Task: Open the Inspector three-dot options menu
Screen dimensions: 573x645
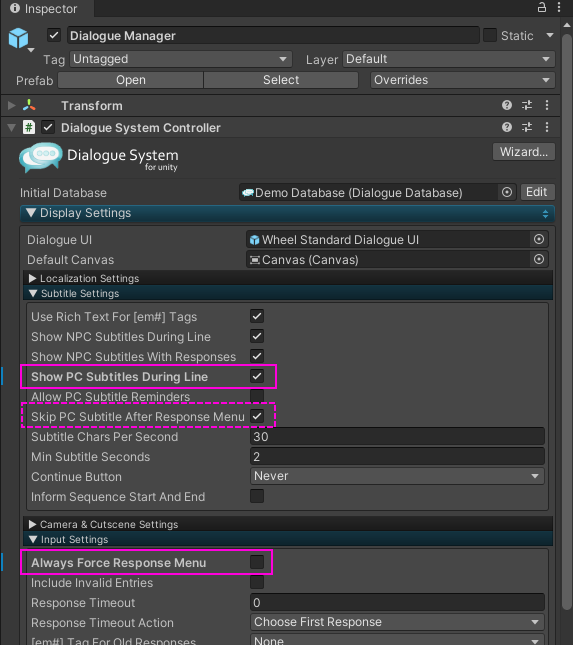Action: click(559, 7)
